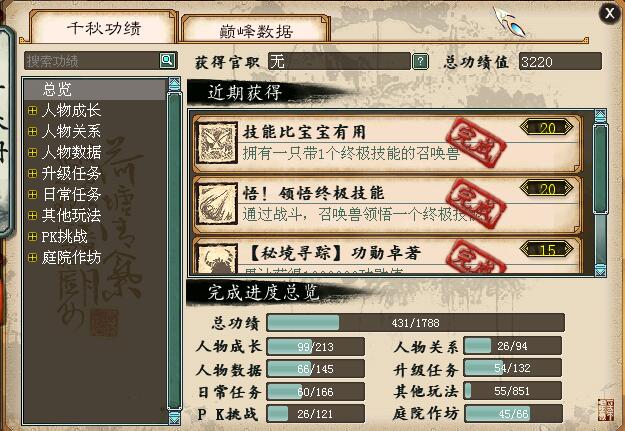Expand the 人物关系 category
Viewport: 625px width, 431px height.
point(33,132)
